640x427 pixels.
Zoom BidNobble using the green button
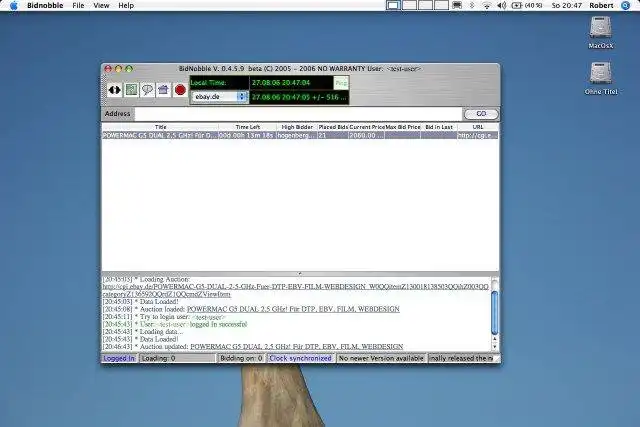[129, 69]
